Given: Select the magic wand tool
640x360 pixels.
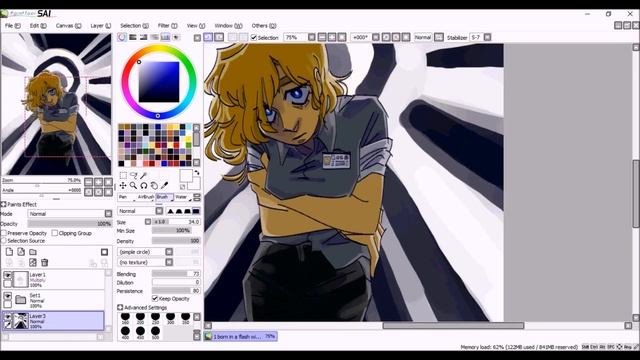Looking at the screenshot, I should pos(144,175).
